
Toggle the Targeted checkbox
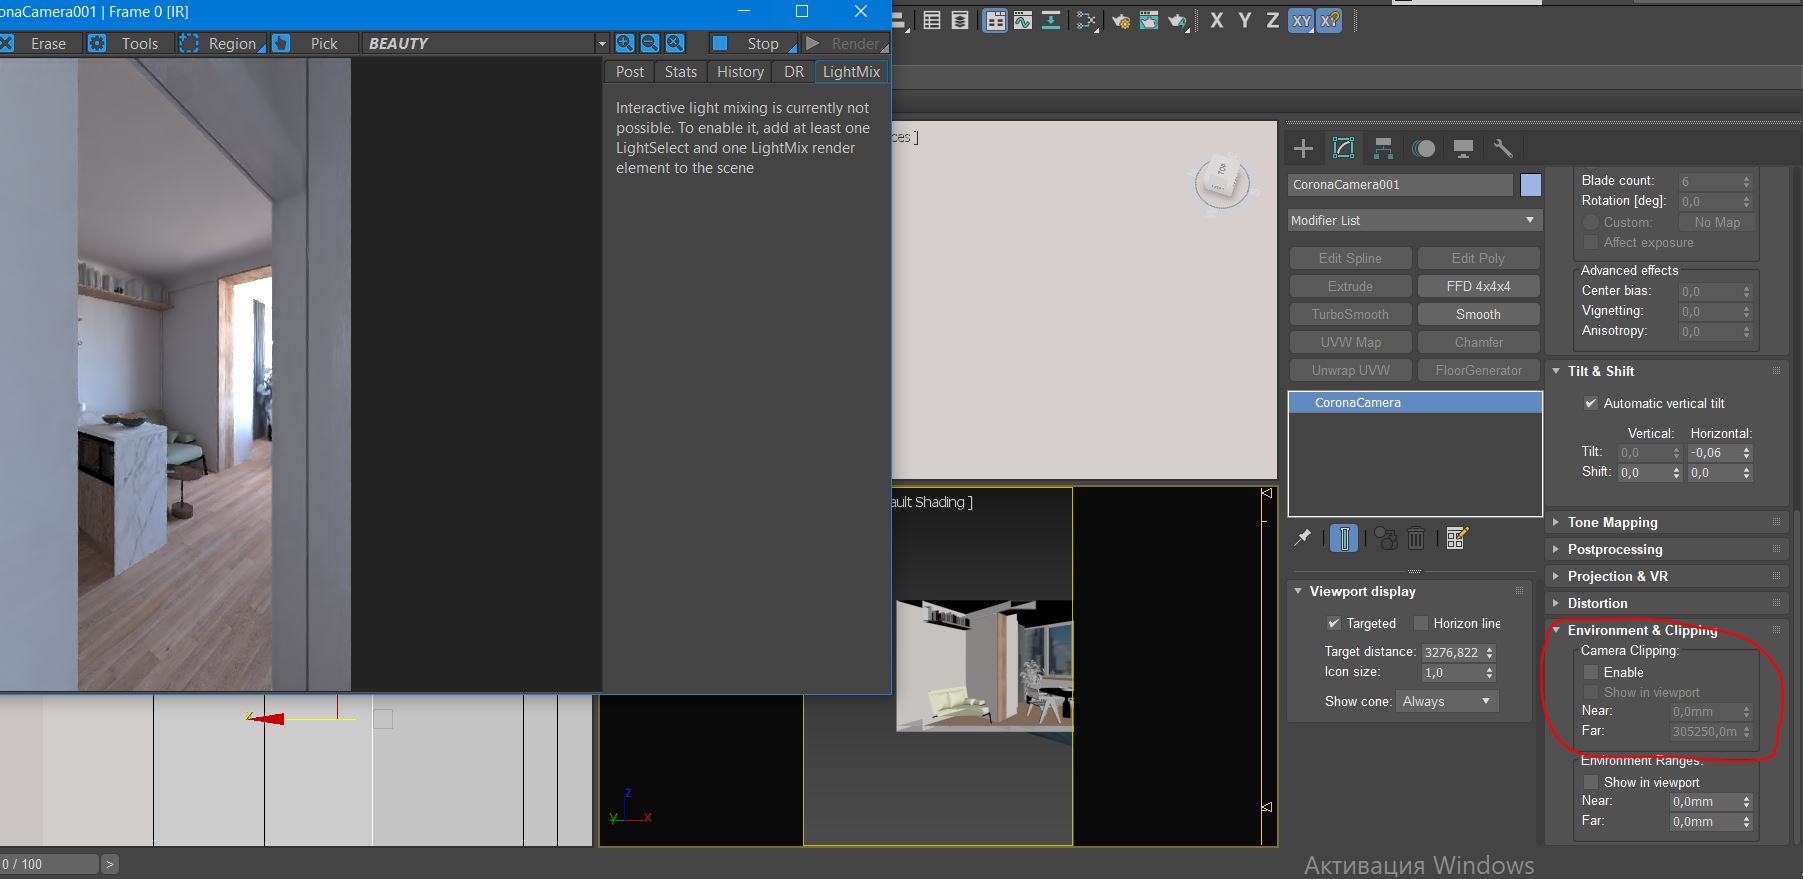(1333, 623)
